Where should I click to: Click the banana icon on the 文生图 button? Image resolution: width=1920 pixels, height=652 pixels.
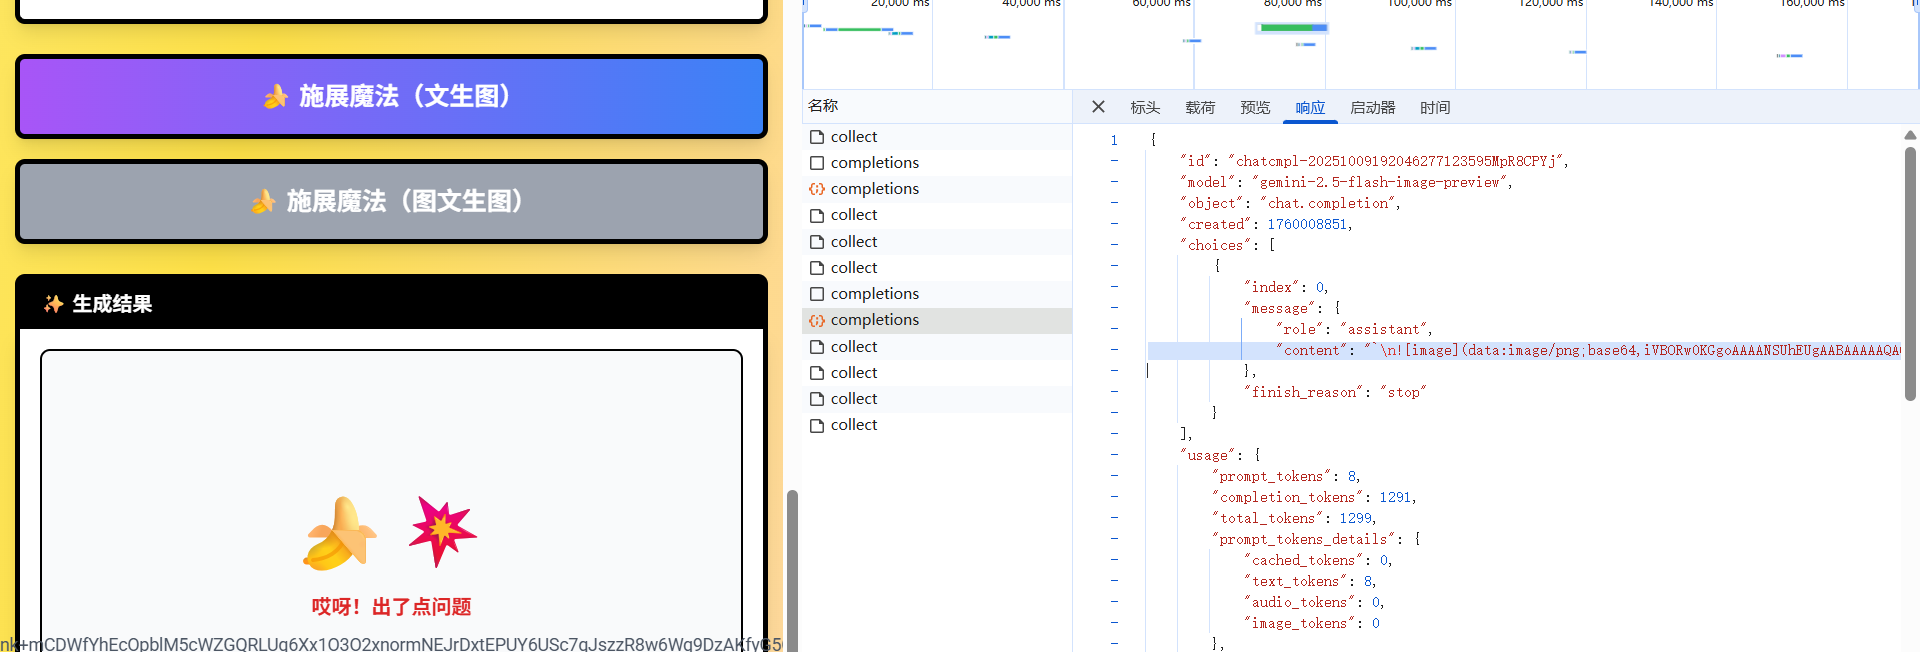point(276,96)
